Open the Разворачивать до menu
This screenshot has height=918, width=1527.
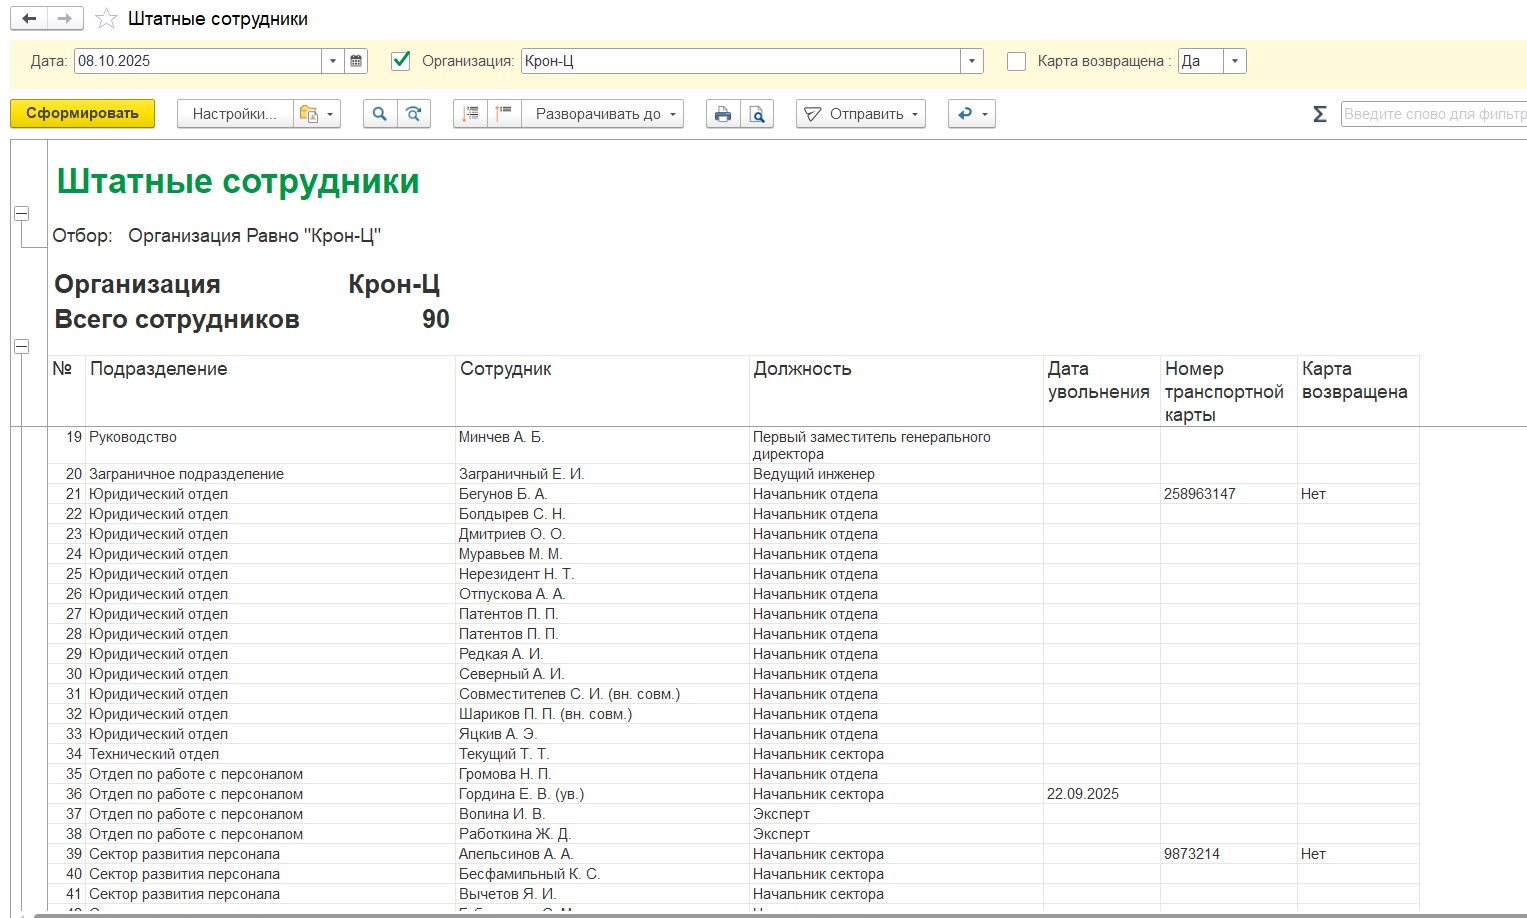coord(604,114)
